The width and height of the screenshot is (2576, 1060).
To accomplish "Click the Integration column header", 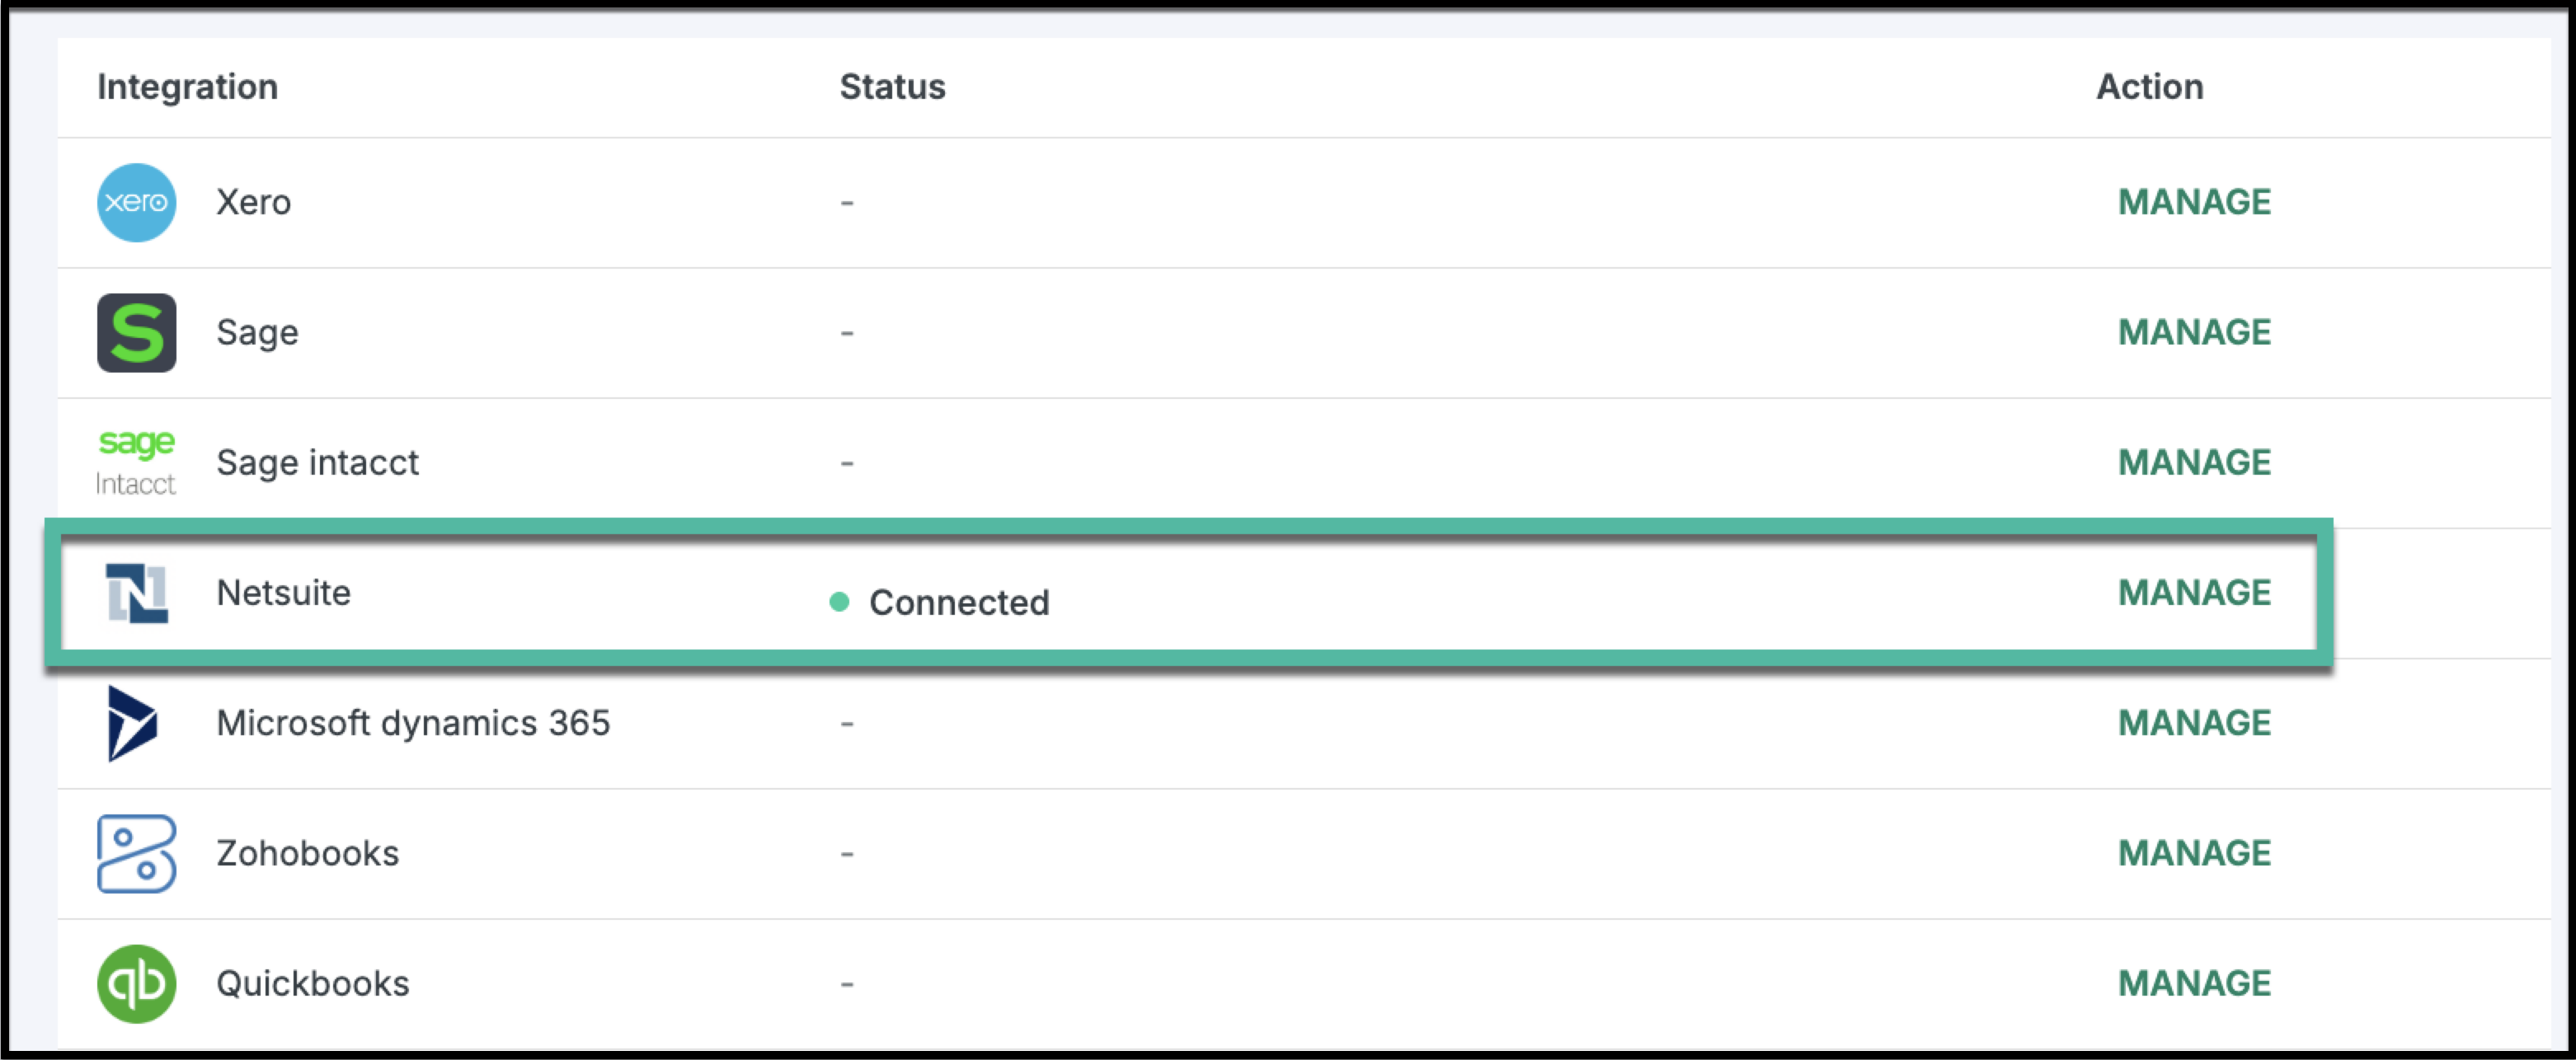I will [x=187, y=87].
